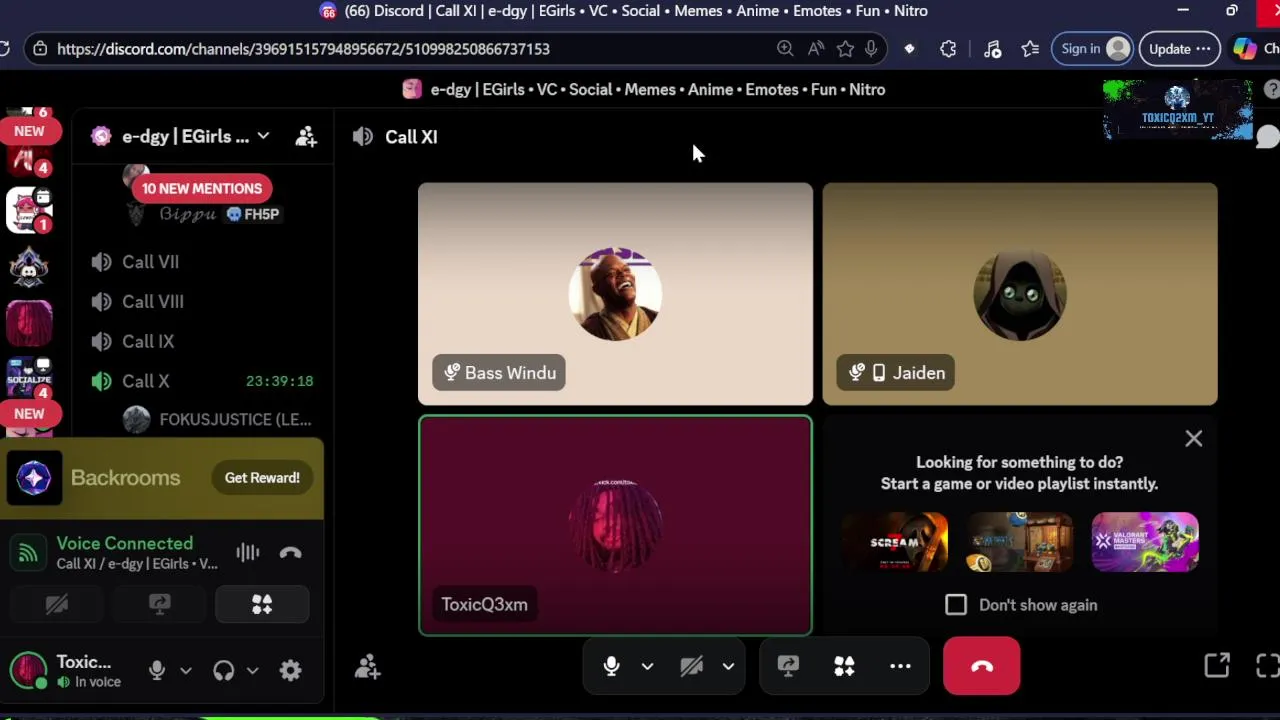
Task: Click the Get Reward! button
Action: coord(262,478)
